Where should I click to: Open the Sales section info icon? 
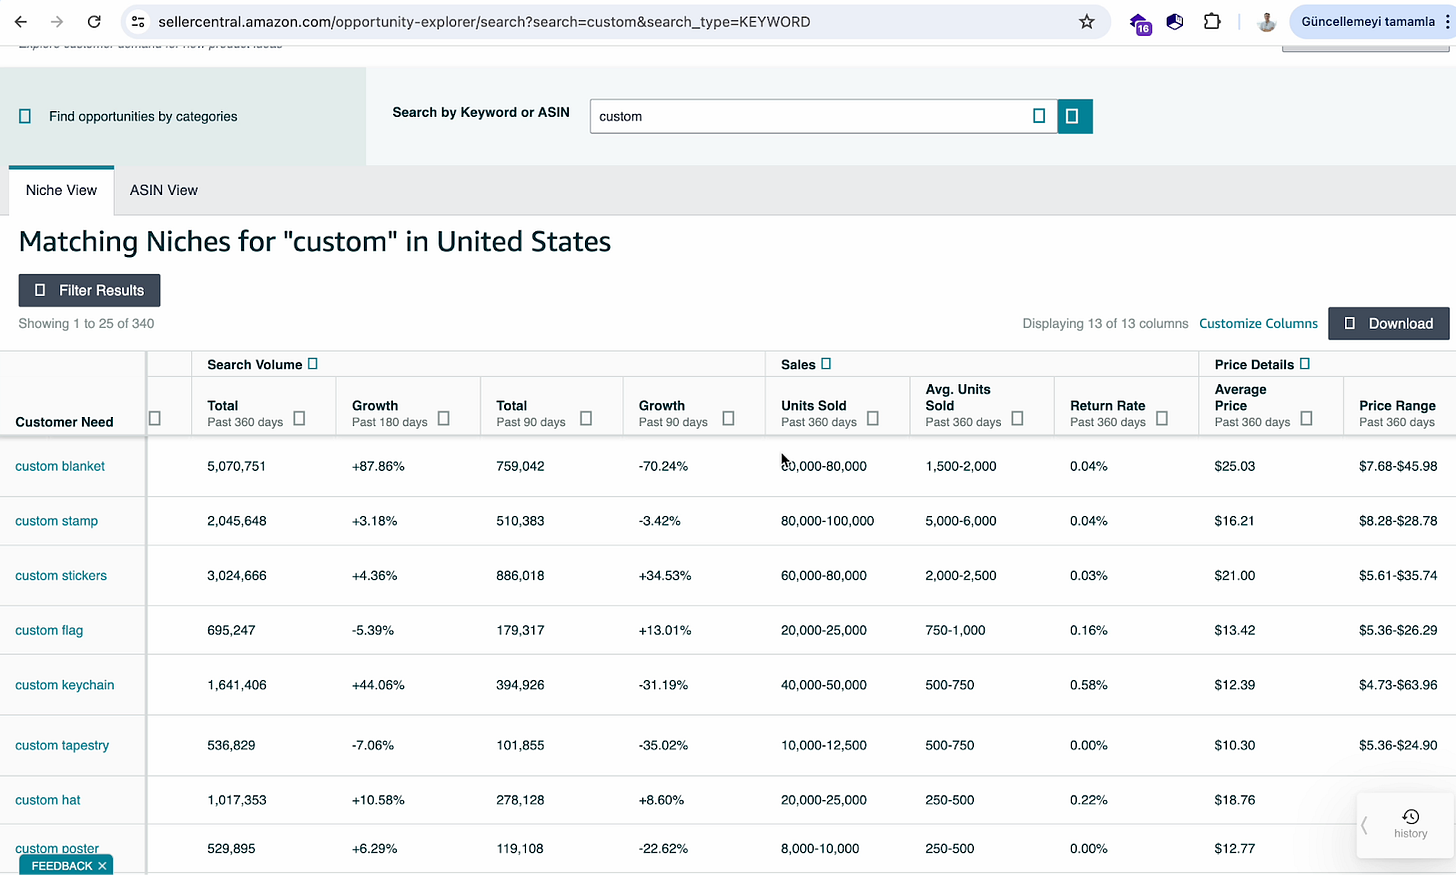[826, 364]
